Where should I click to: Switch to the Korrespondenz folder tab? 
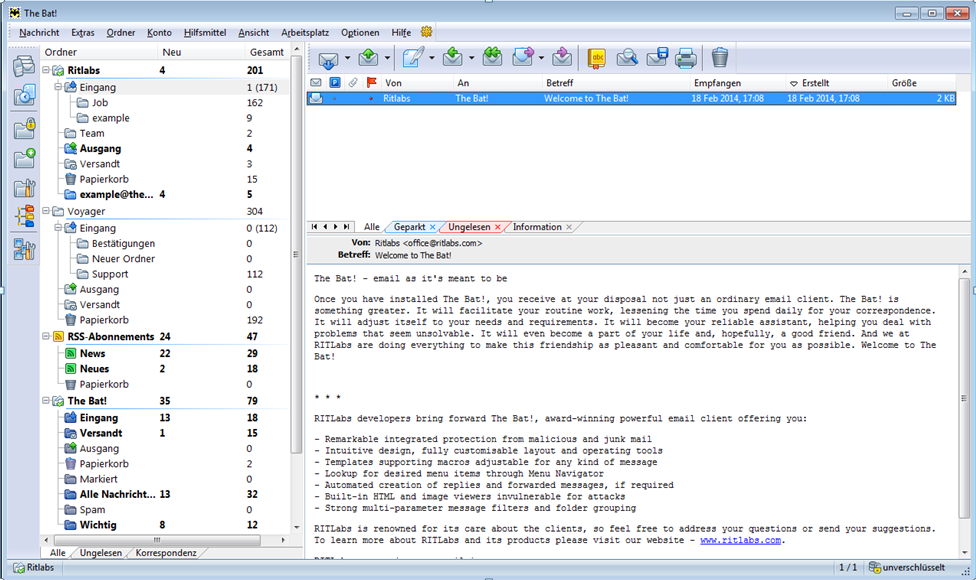pyautogui.click(x=166, y=553)
